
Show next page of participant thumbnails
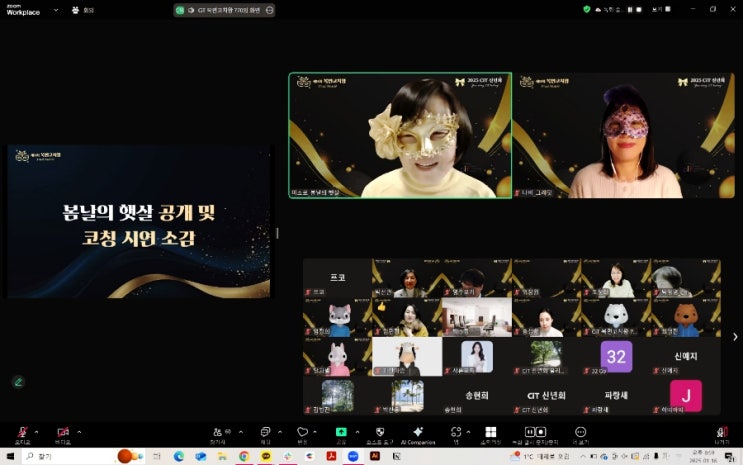click(735, 337)
